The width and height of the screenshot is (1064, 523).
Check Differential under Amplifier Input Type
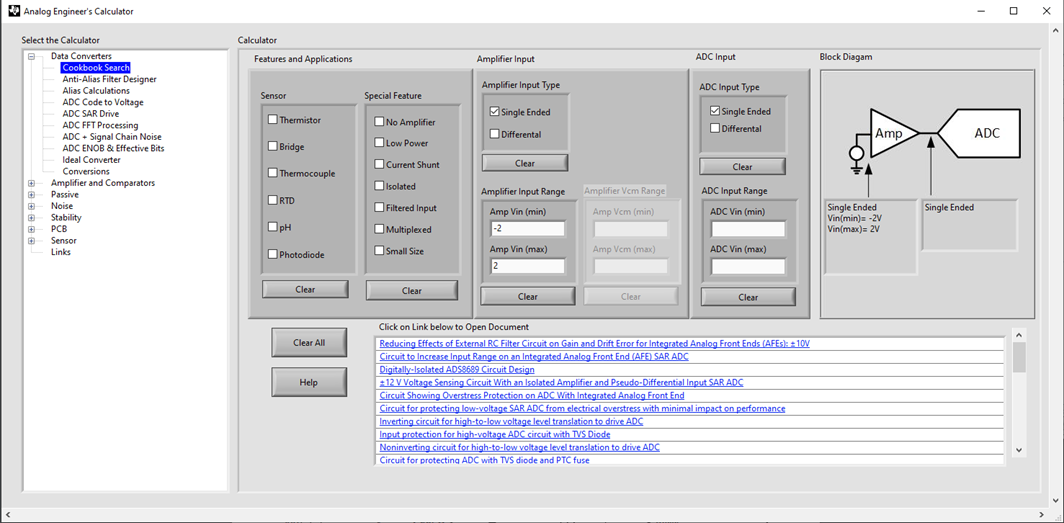point(495,134)
